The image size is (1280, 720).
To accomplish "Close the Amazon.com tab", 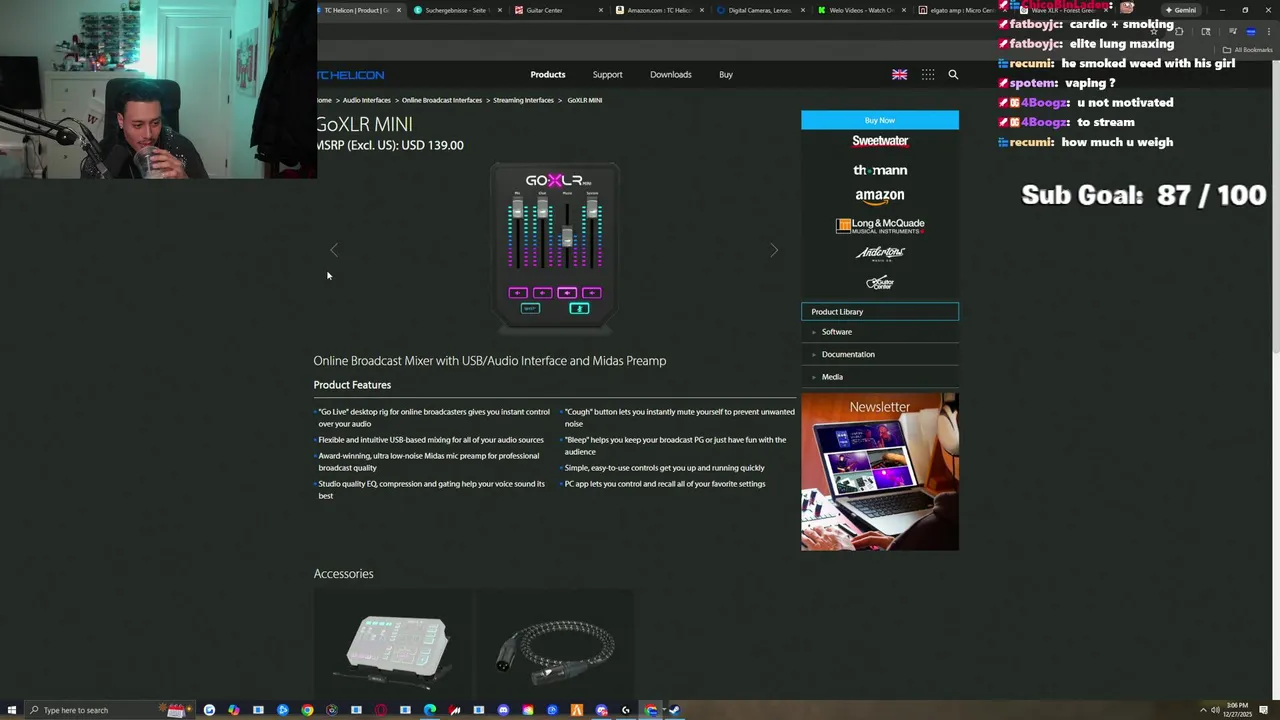I will pos(702,10).
